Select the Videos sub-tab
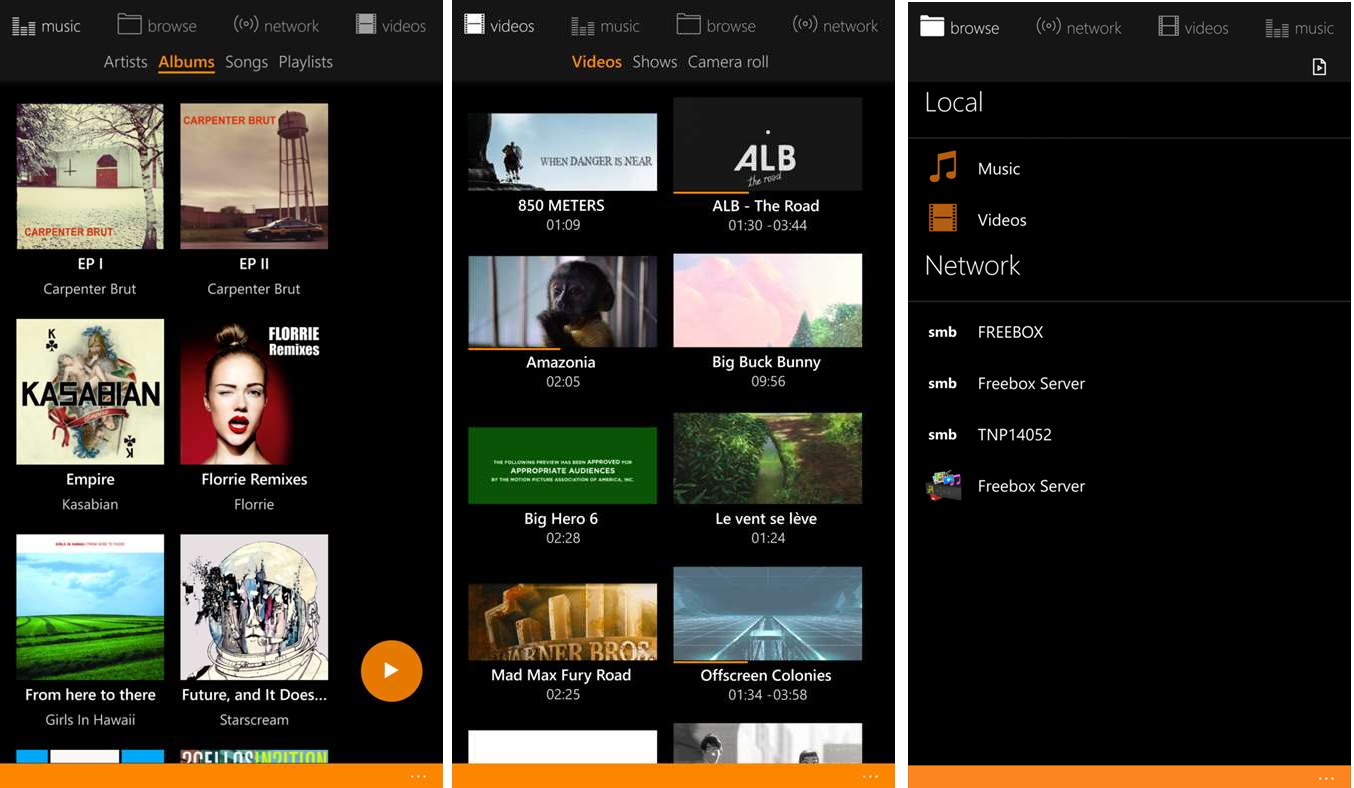 (x=597, y=62)
